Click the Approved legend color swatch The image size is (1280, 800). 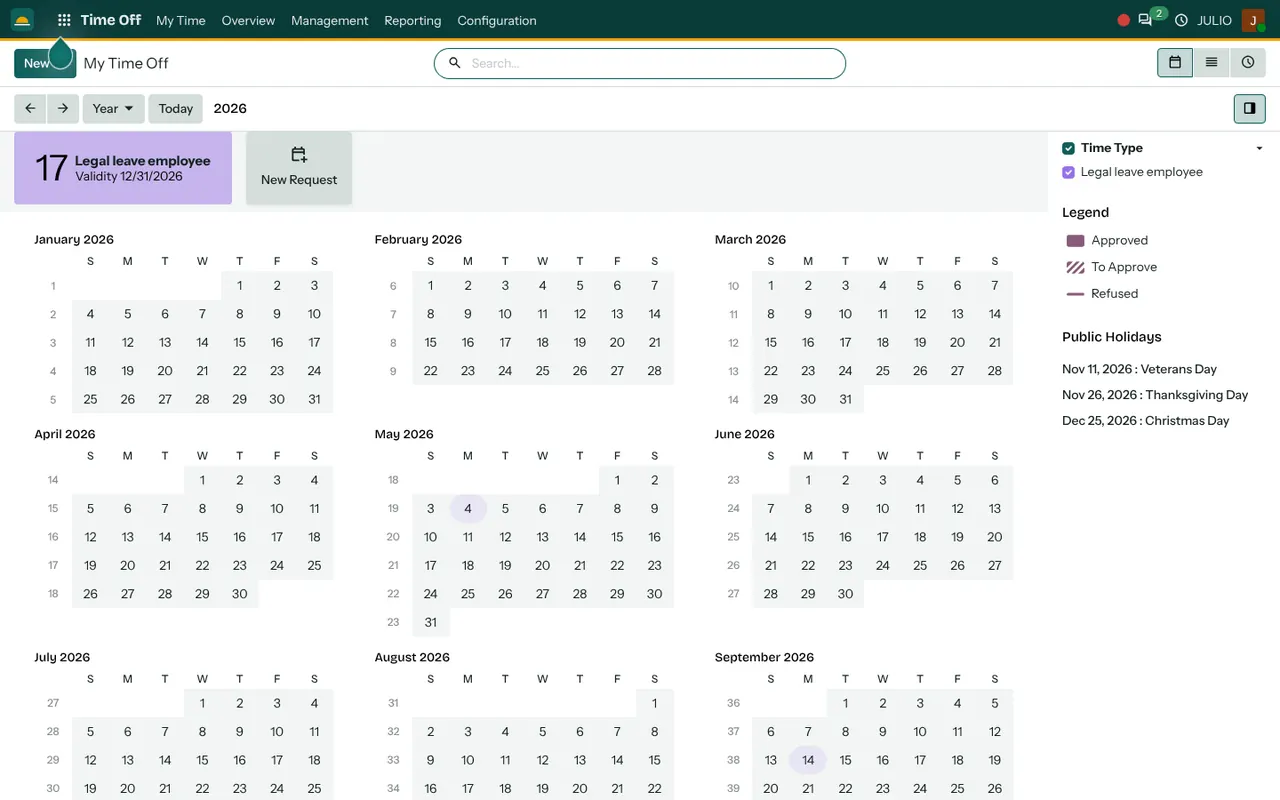(1075, 241)
